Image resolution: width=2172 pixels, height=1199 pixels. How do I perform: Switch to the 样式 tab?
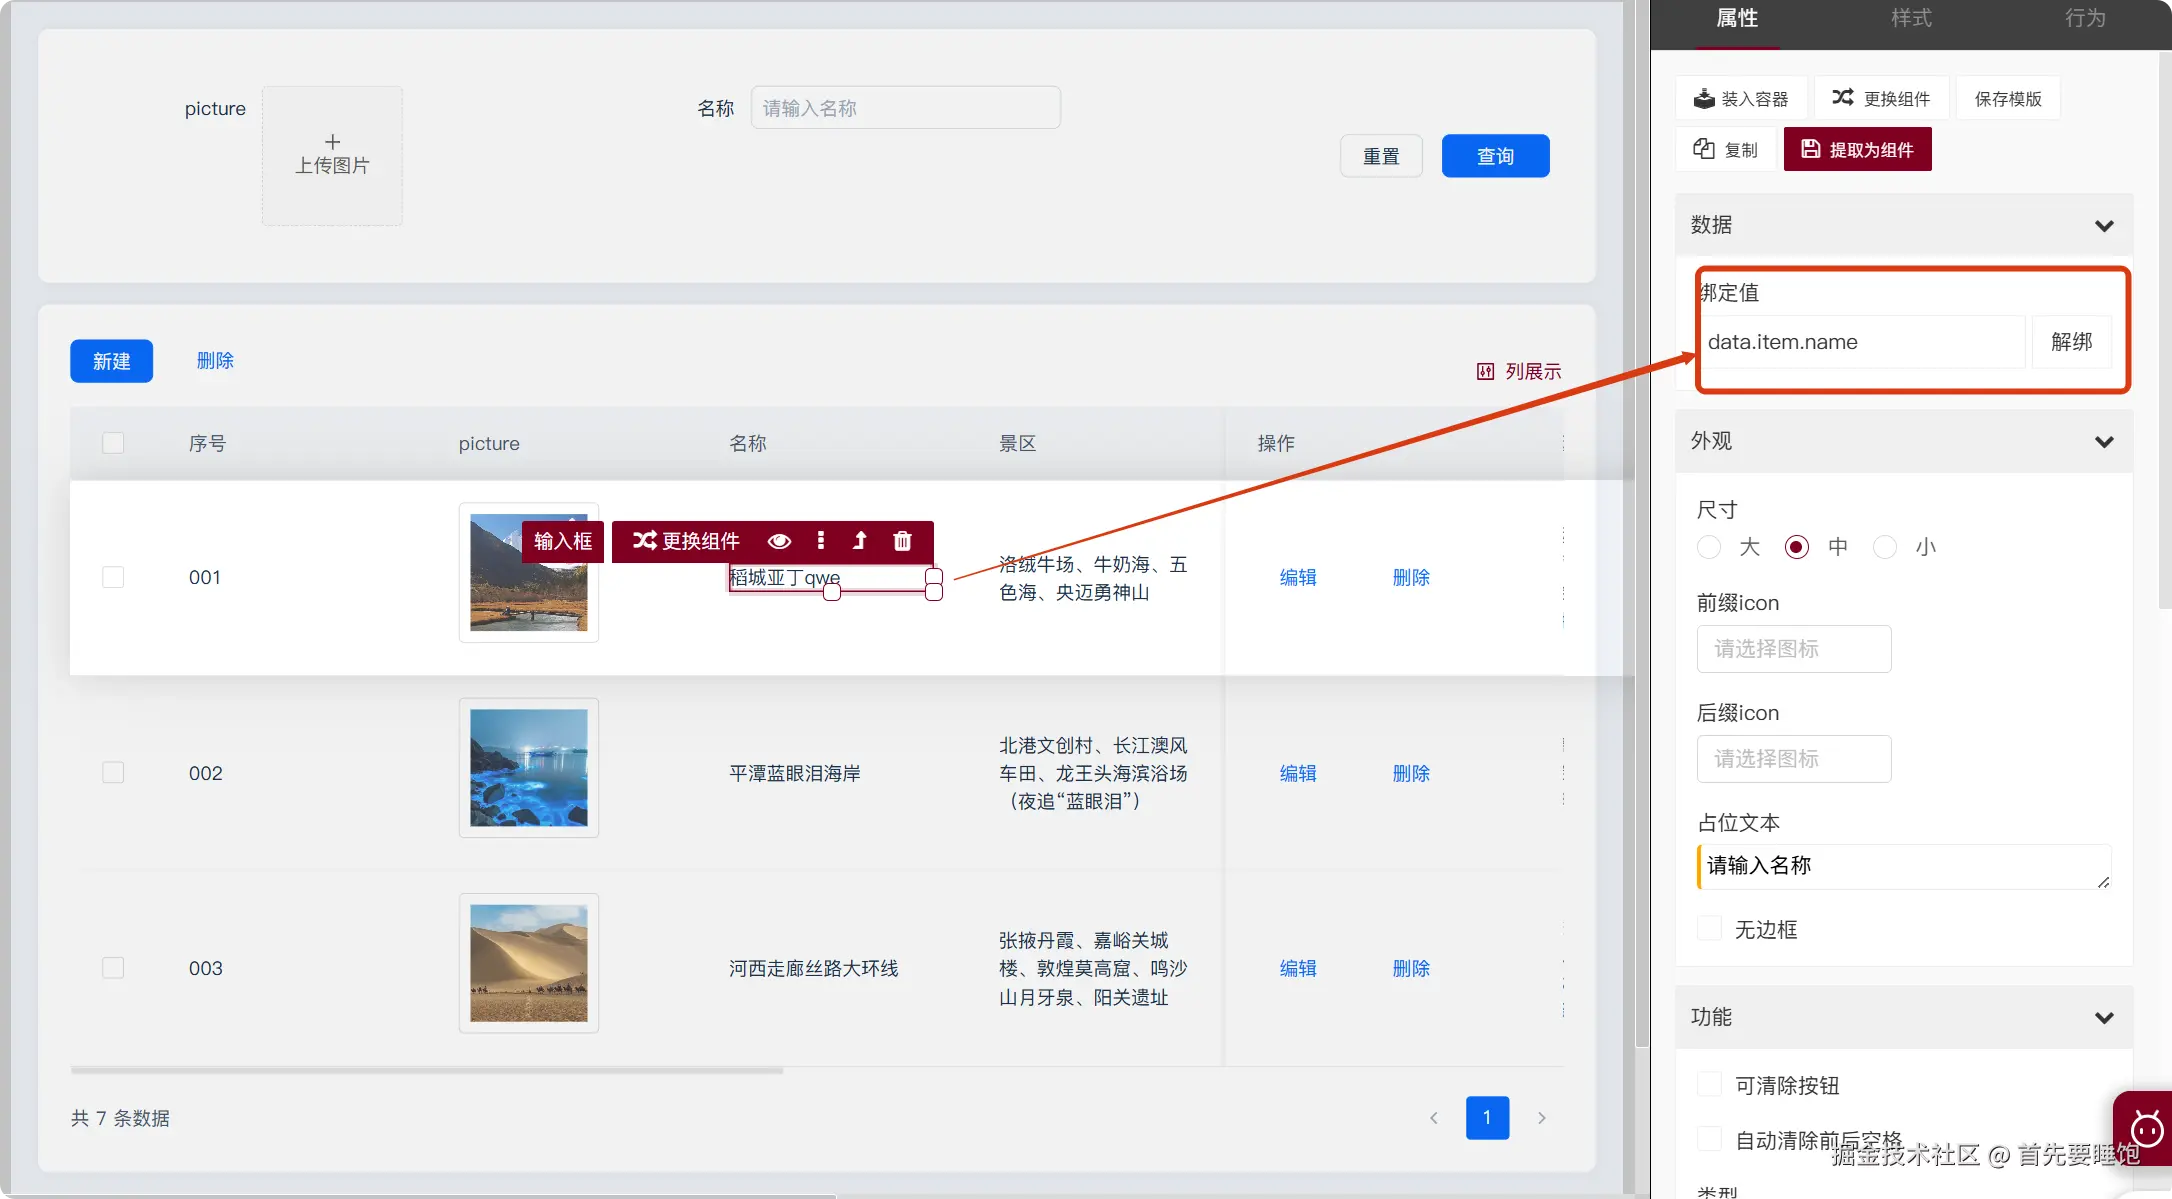tap(1910, 19)
